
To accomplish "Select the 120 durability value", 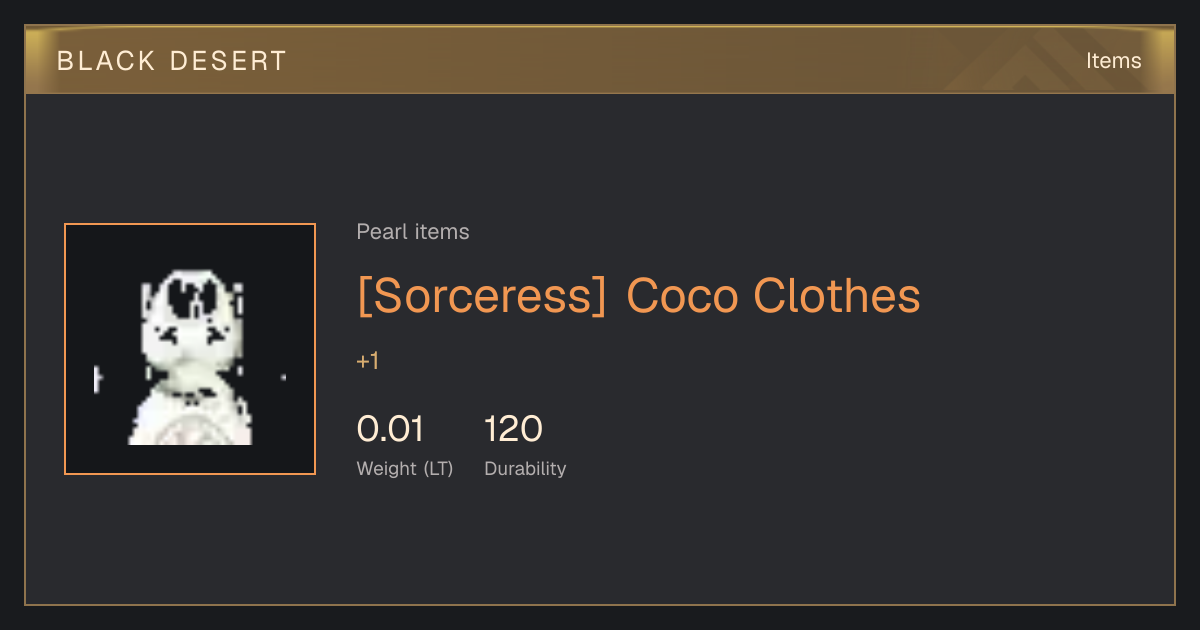I will [513, 429].
